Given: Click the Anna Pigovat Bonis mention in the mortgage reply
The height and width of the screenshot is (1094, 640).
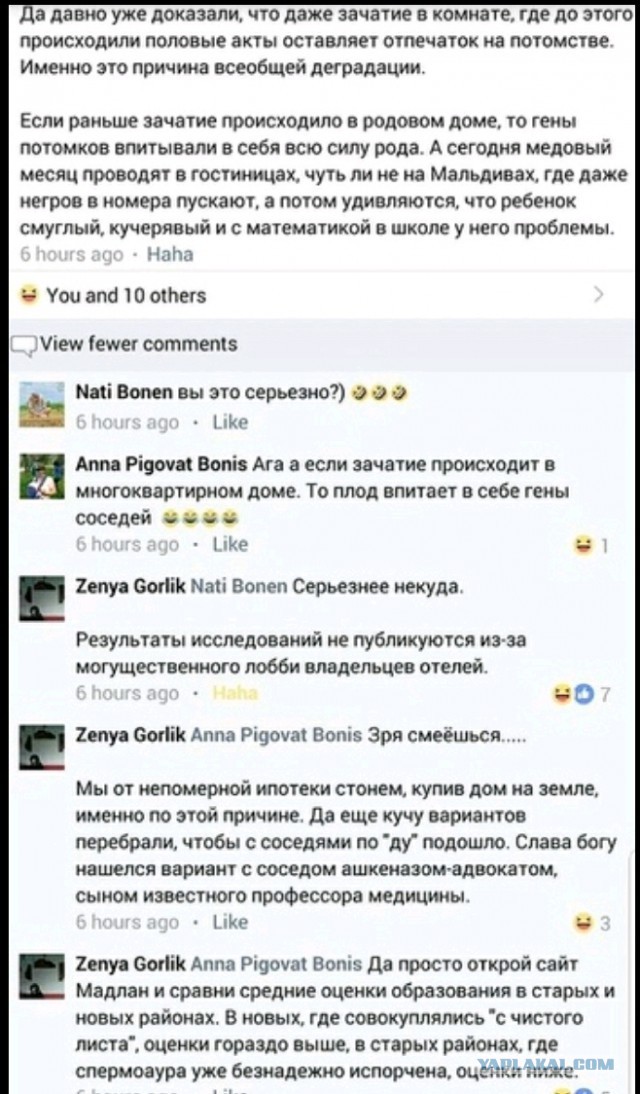Looking at the screenshot, I should 276,735.
